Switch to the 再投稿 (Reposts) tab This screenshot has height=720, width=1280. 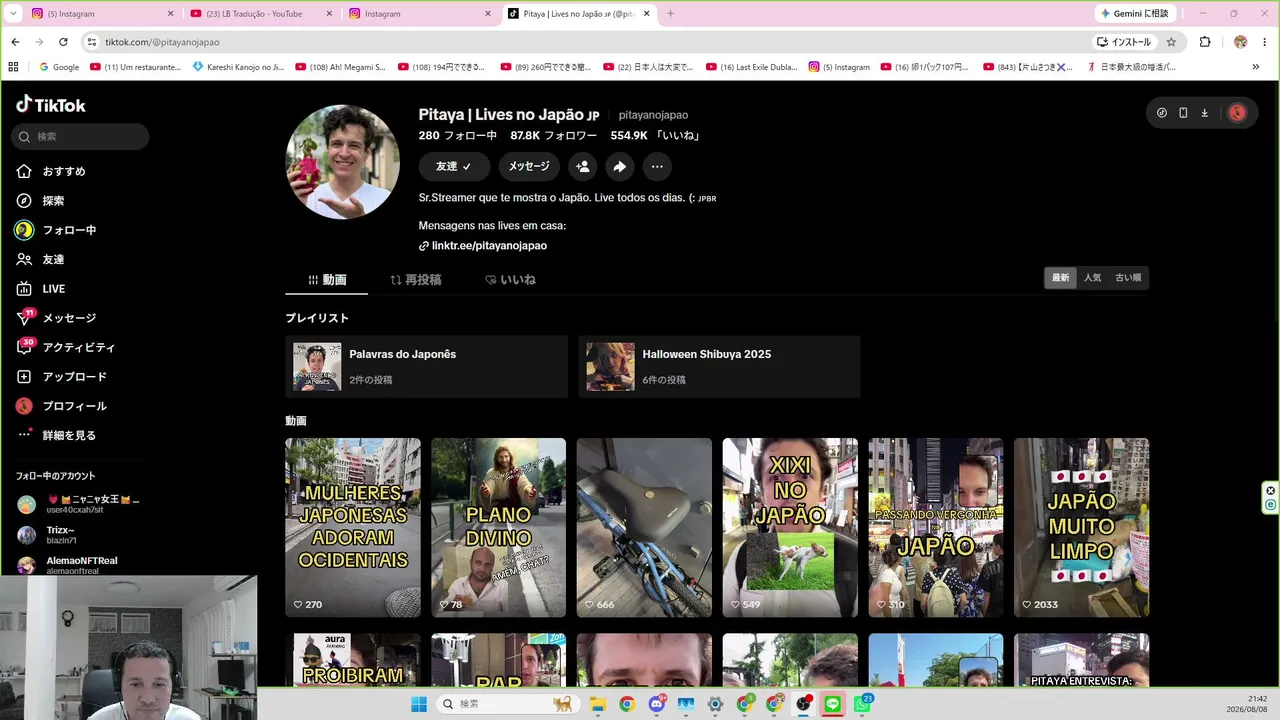[x=415, y=280]
